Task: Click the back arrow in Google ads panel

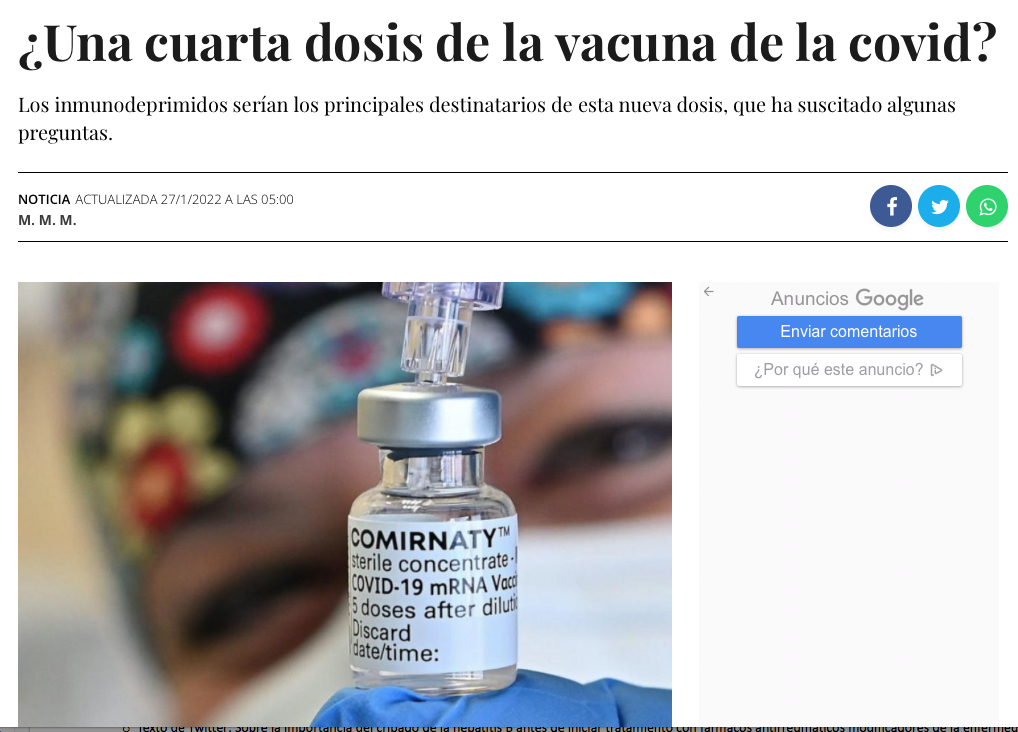Action: pyautogui.click(x=709, y=292)
